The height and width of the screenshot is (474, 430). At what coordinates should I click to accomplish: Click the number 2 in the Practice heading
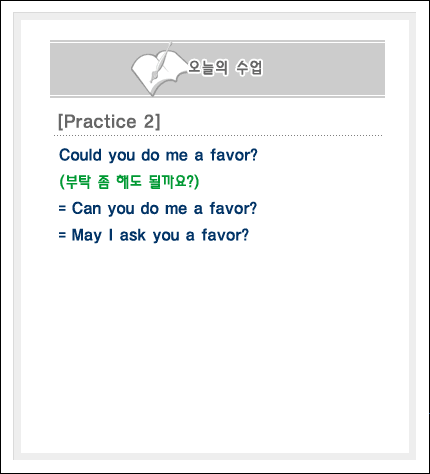(149, 121)
